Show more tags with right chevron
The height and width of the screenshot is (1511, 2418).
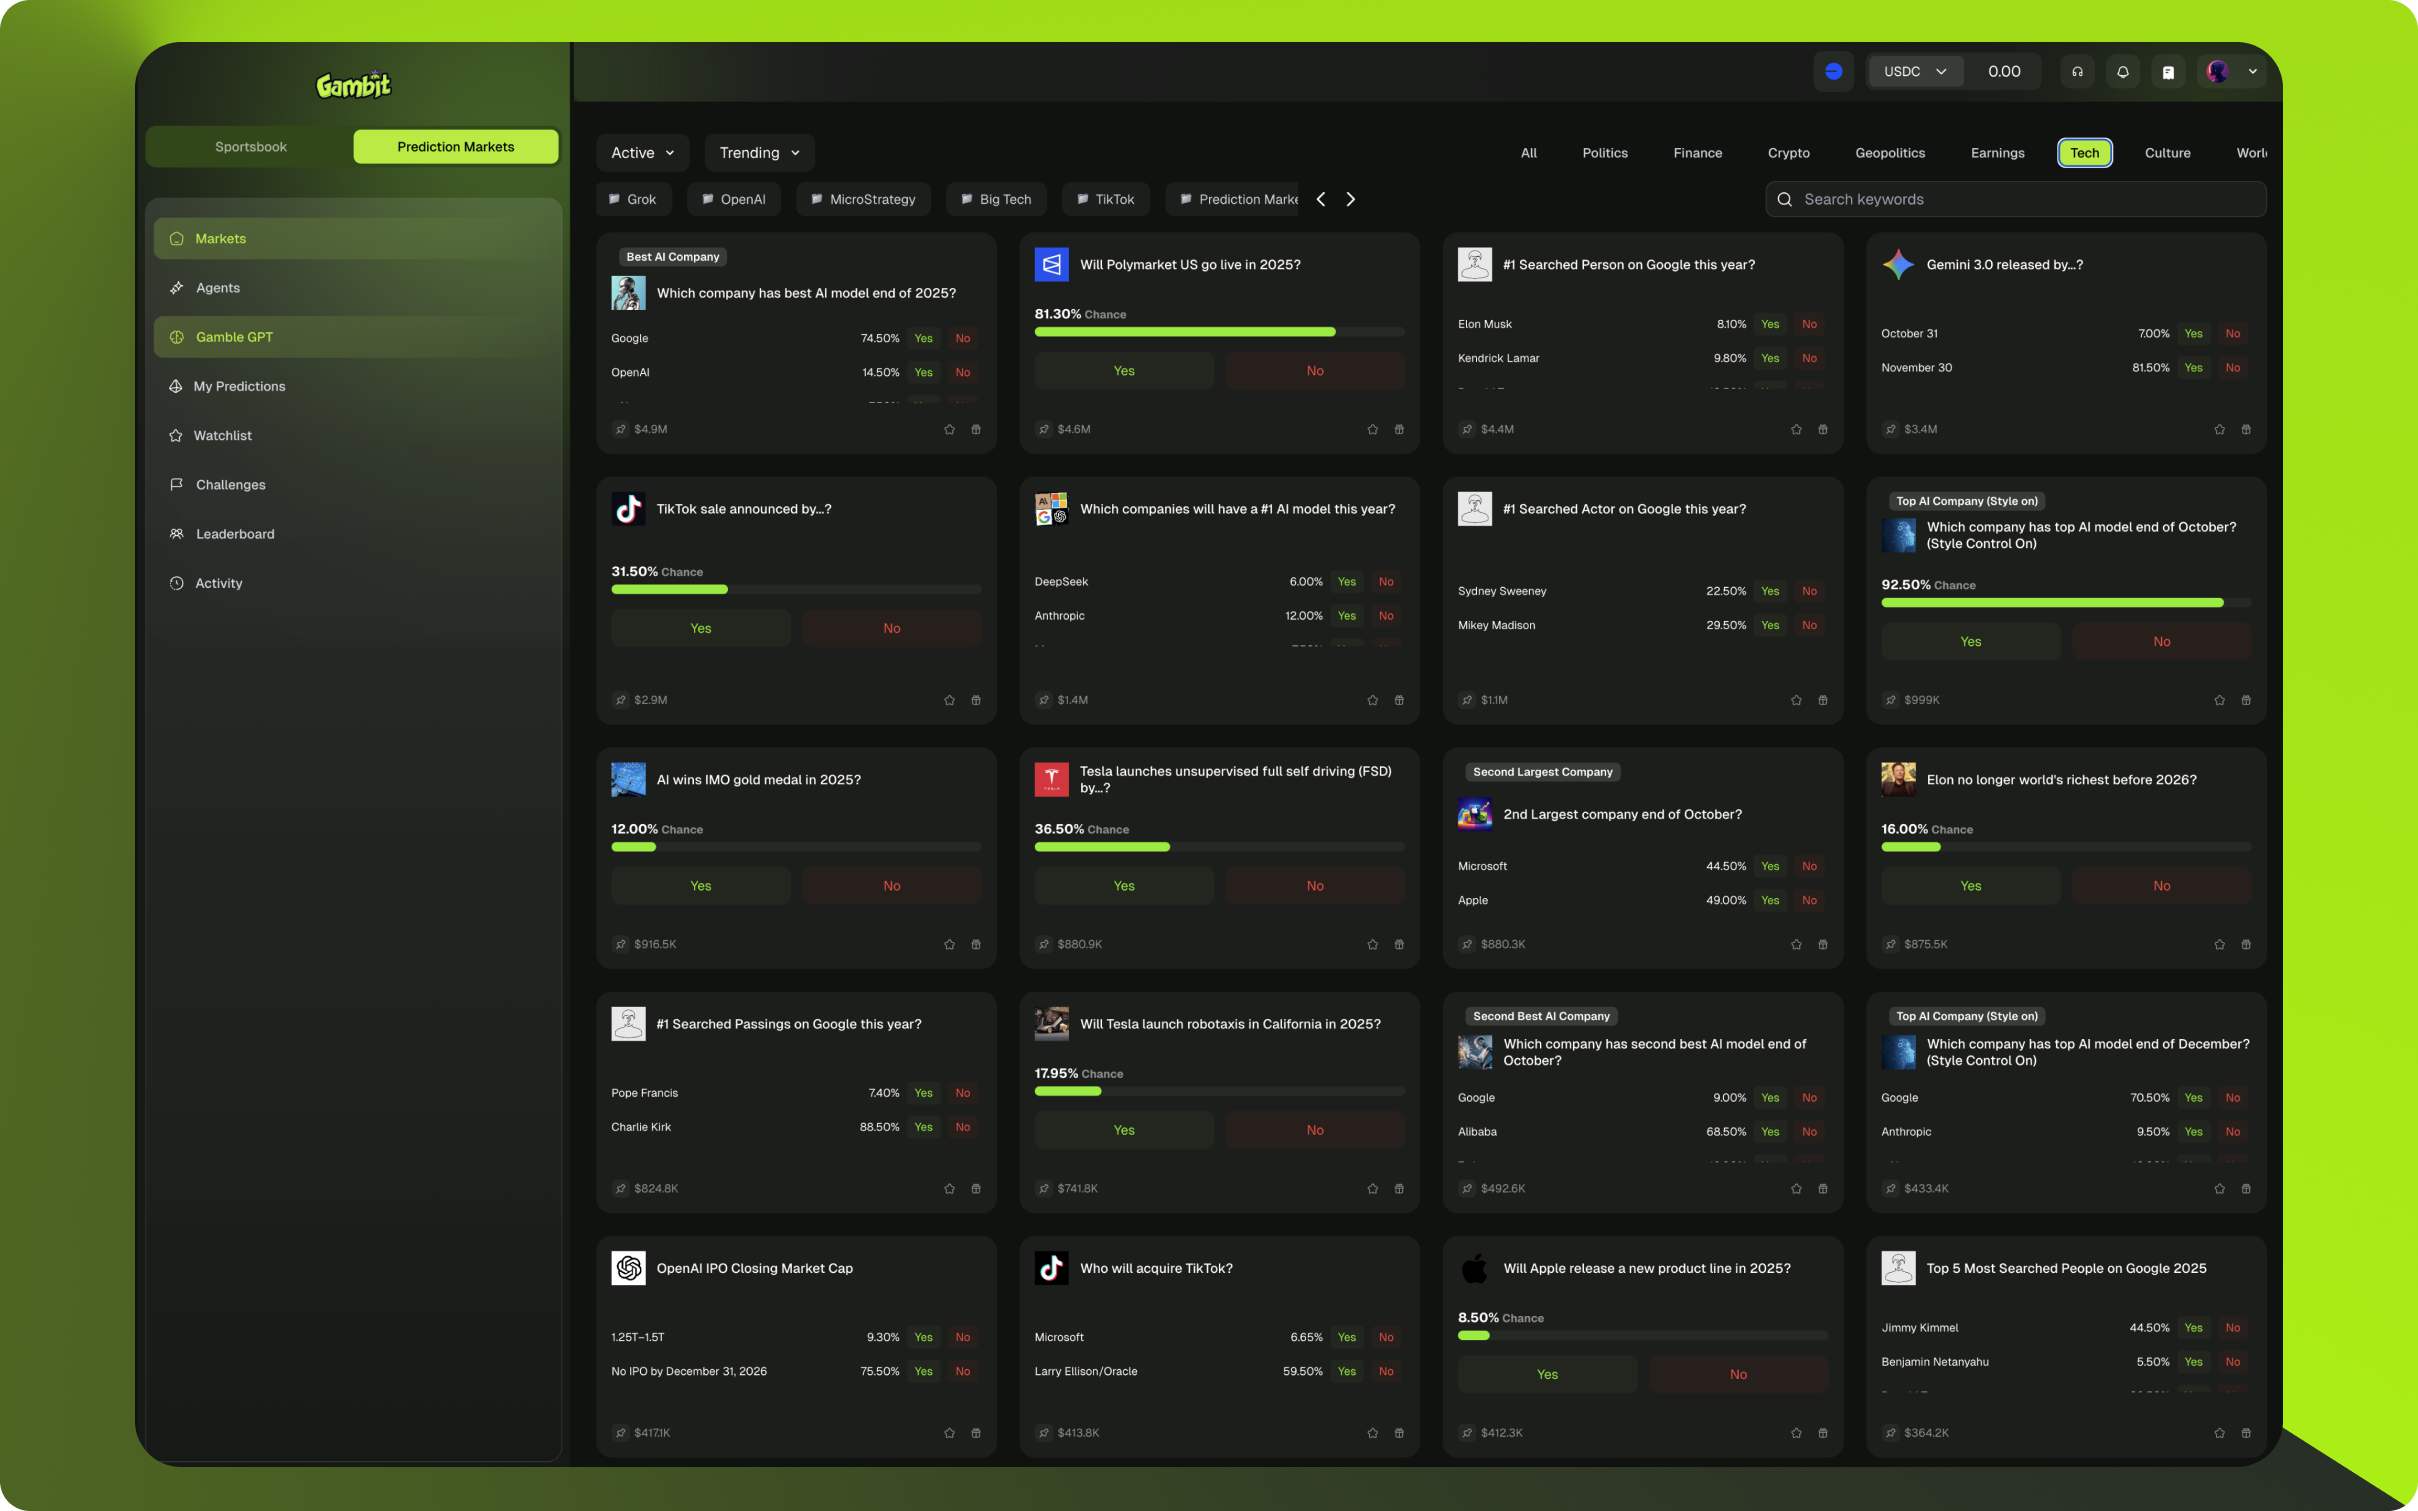[1350, 199]
